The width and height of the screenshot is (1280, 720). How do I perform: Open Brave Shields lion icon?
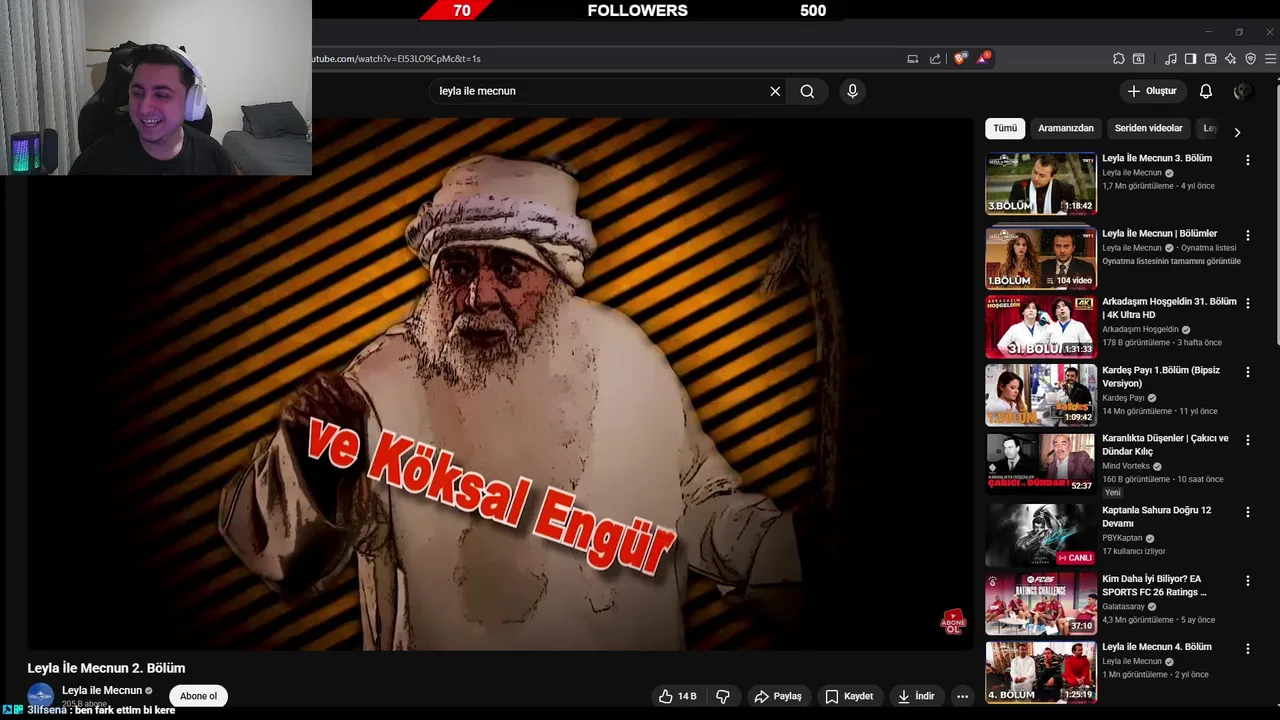click(961, 58)
